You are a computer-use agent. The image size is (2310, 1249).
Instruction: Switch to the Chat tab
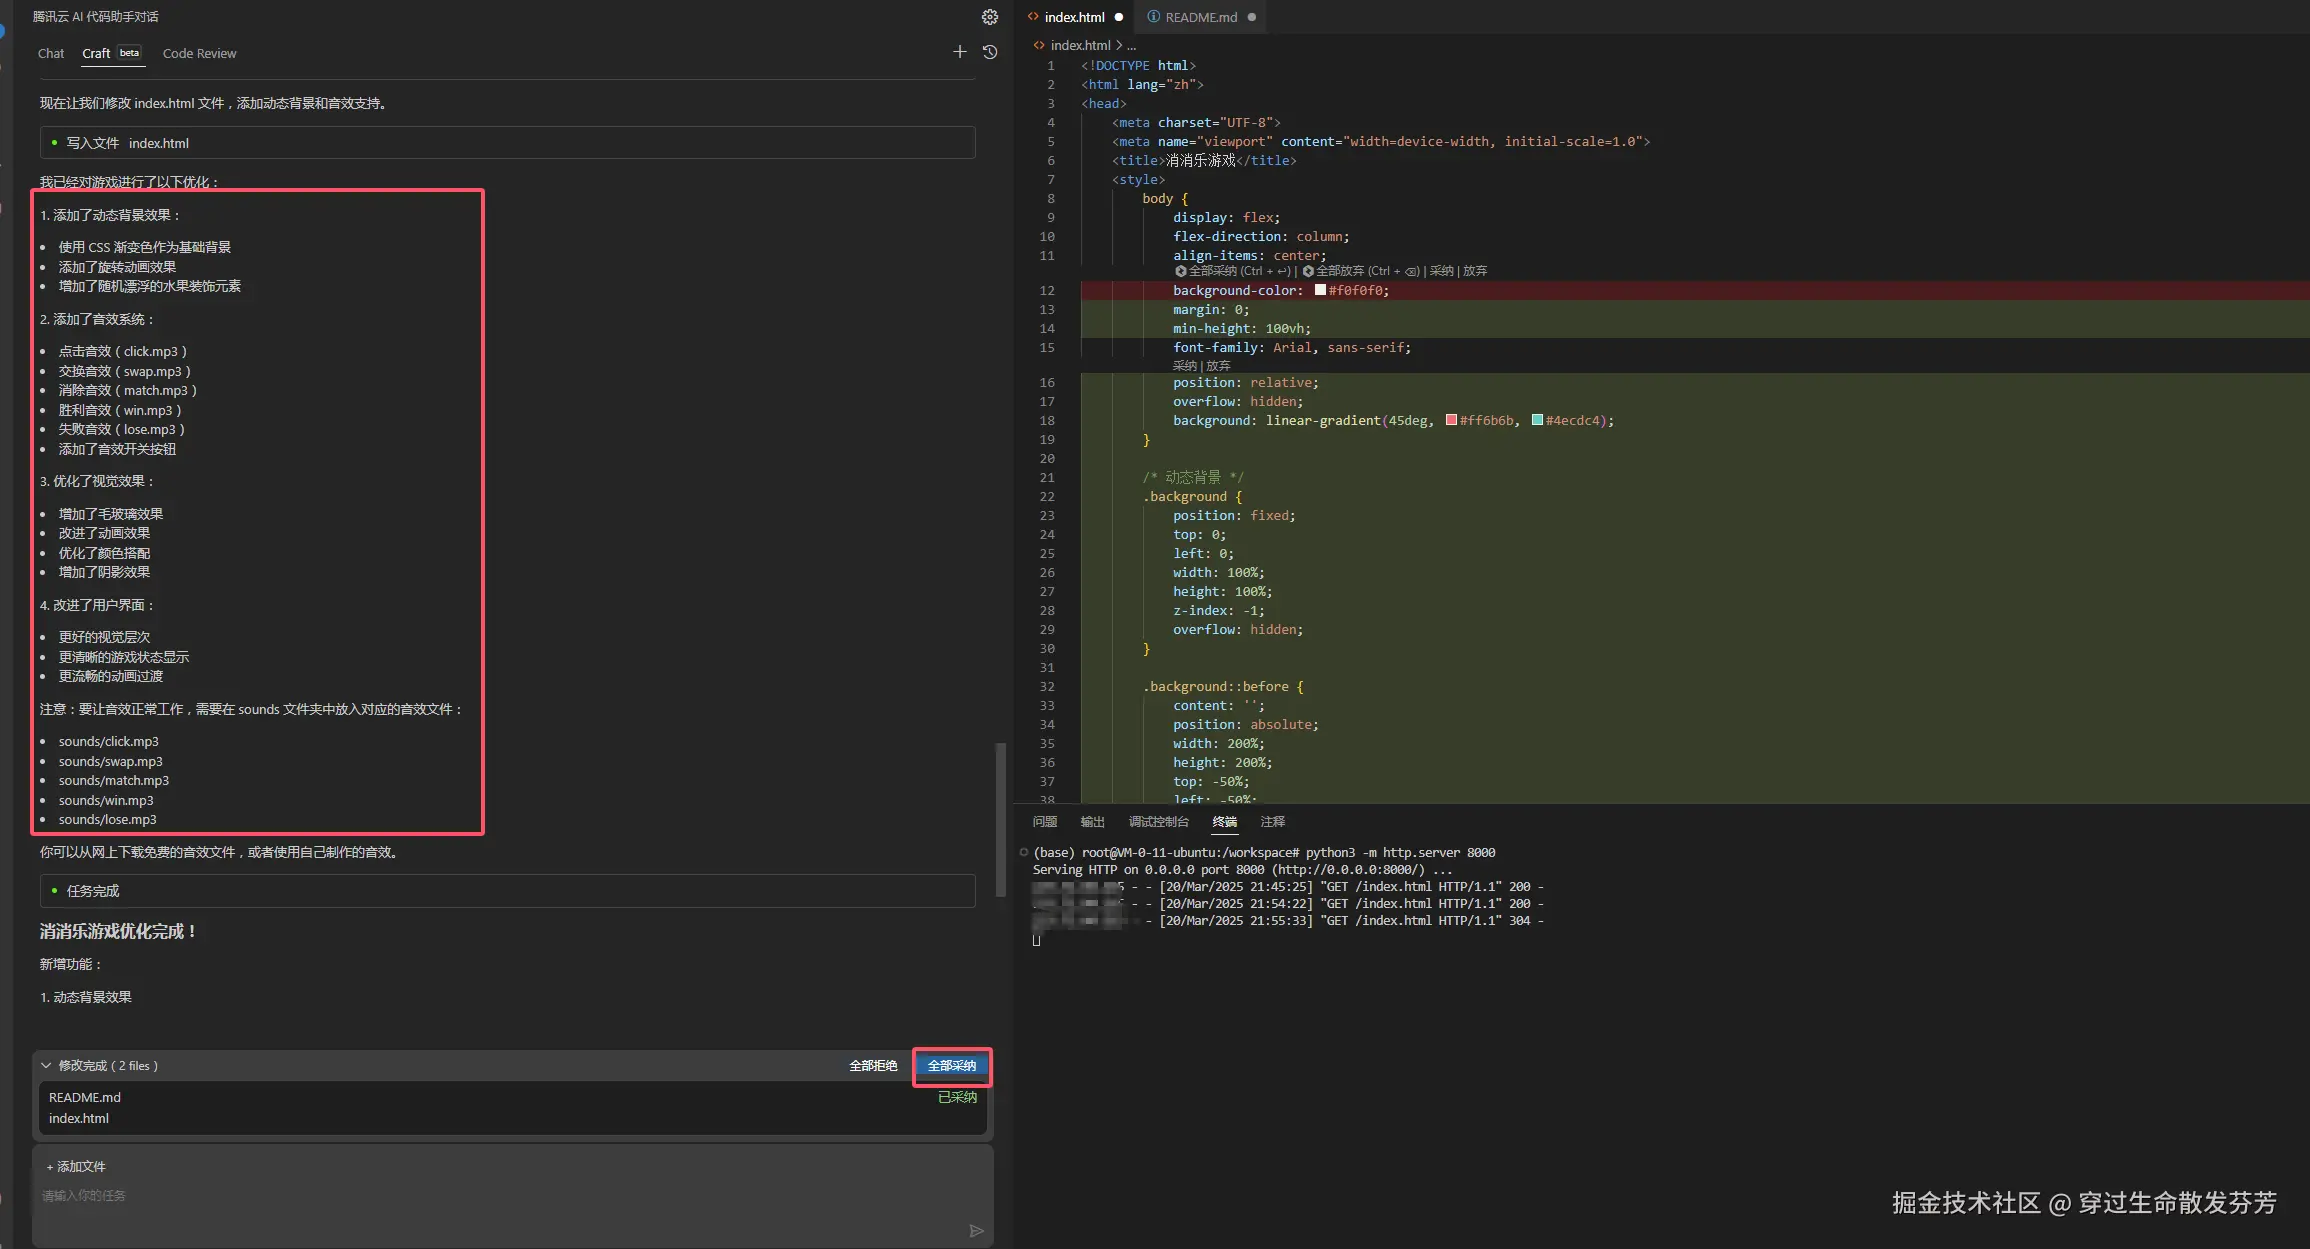point(51,54)
